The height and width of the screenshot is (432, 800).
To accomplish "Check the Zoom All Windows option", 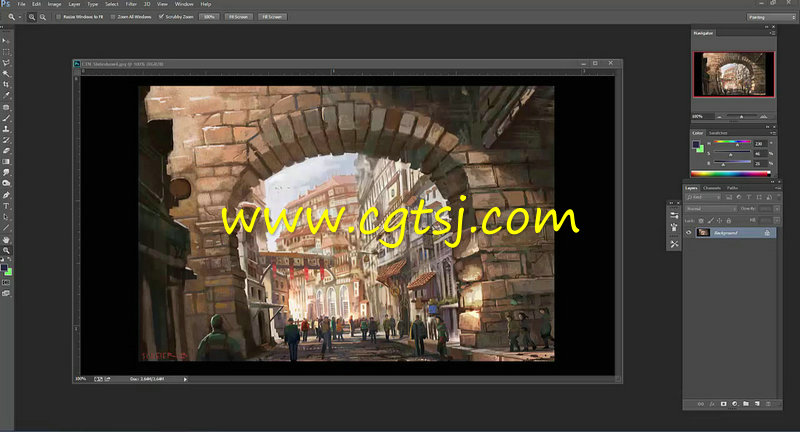I will (x=112, y=17).
